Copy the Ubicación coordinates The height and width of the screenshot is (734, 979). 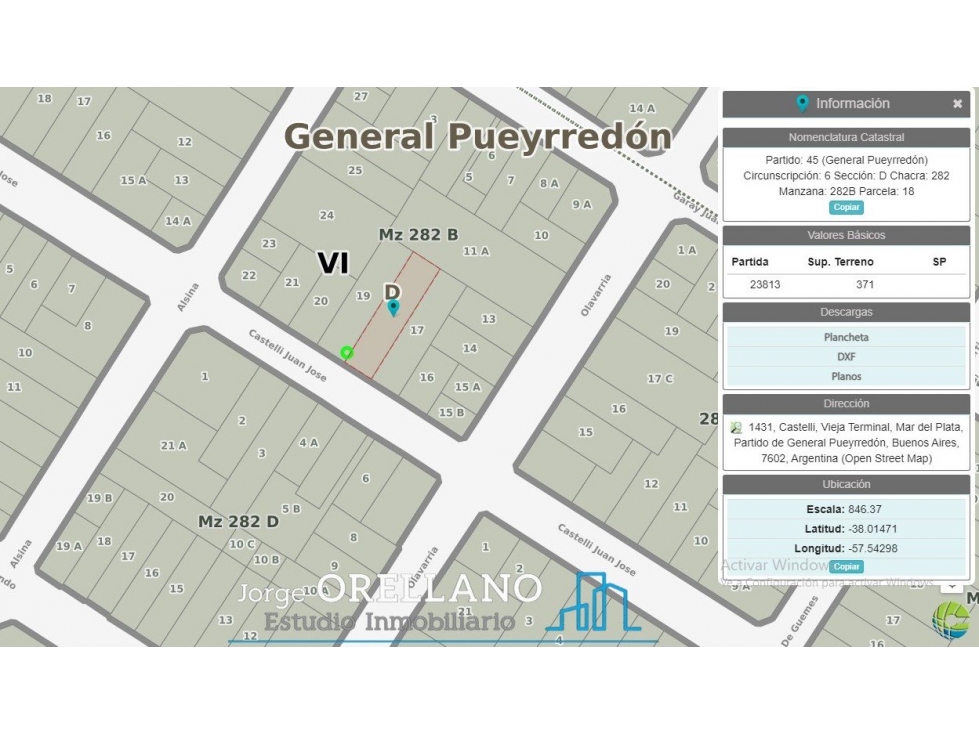click(x=846, y=567)
